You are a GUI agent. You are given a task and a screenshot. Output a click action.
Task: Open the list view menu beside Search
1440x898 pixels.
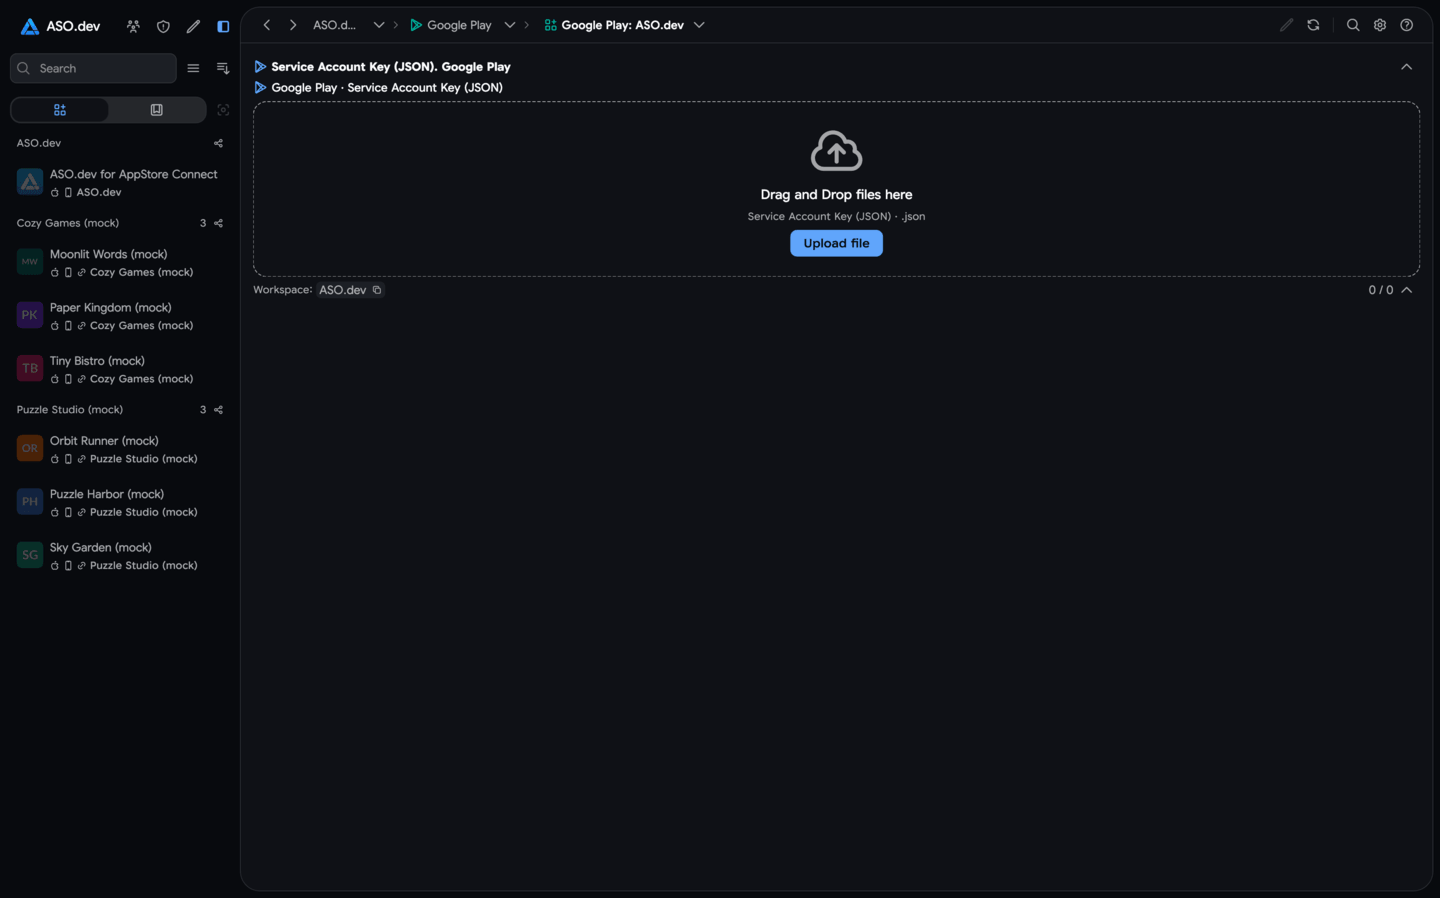coord(193,68)
